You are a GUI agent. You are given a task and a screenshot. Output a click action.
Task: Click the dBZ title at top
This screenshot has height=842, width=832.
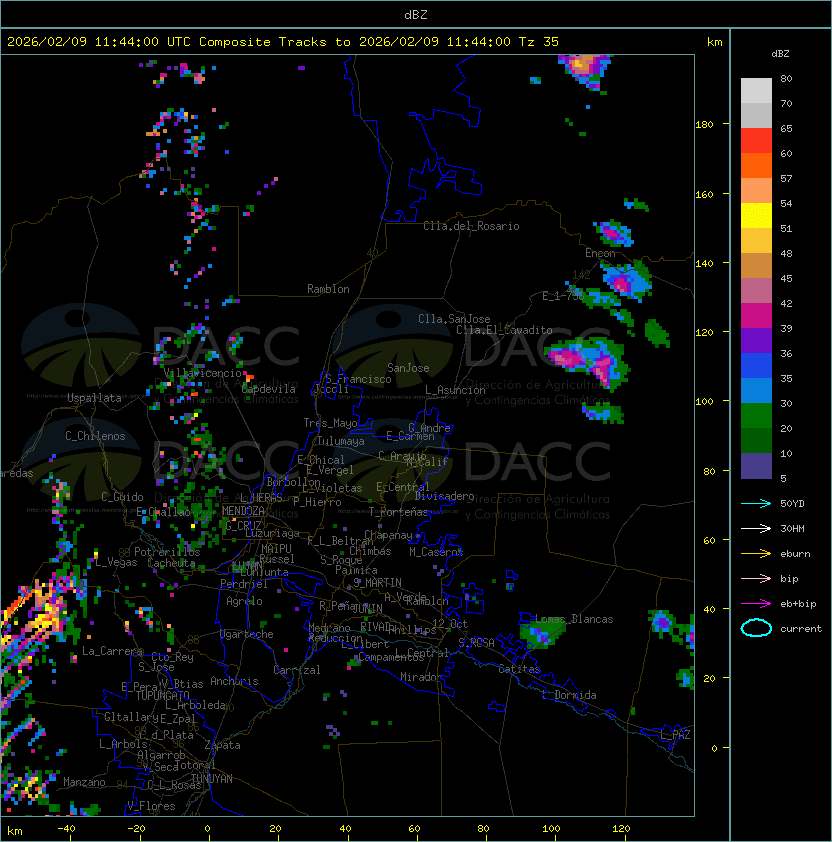point(416,14)
